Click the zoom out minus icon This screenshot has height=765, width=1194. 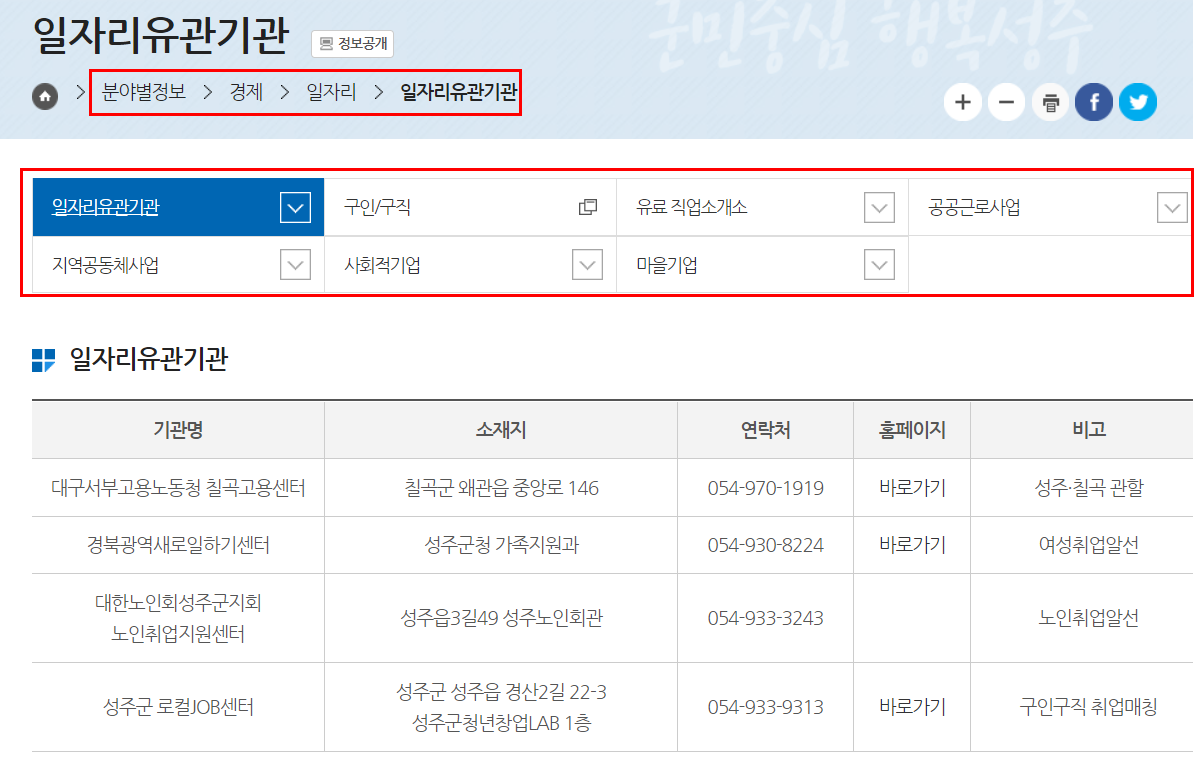pyautogui.click(x=1006, y=102)
